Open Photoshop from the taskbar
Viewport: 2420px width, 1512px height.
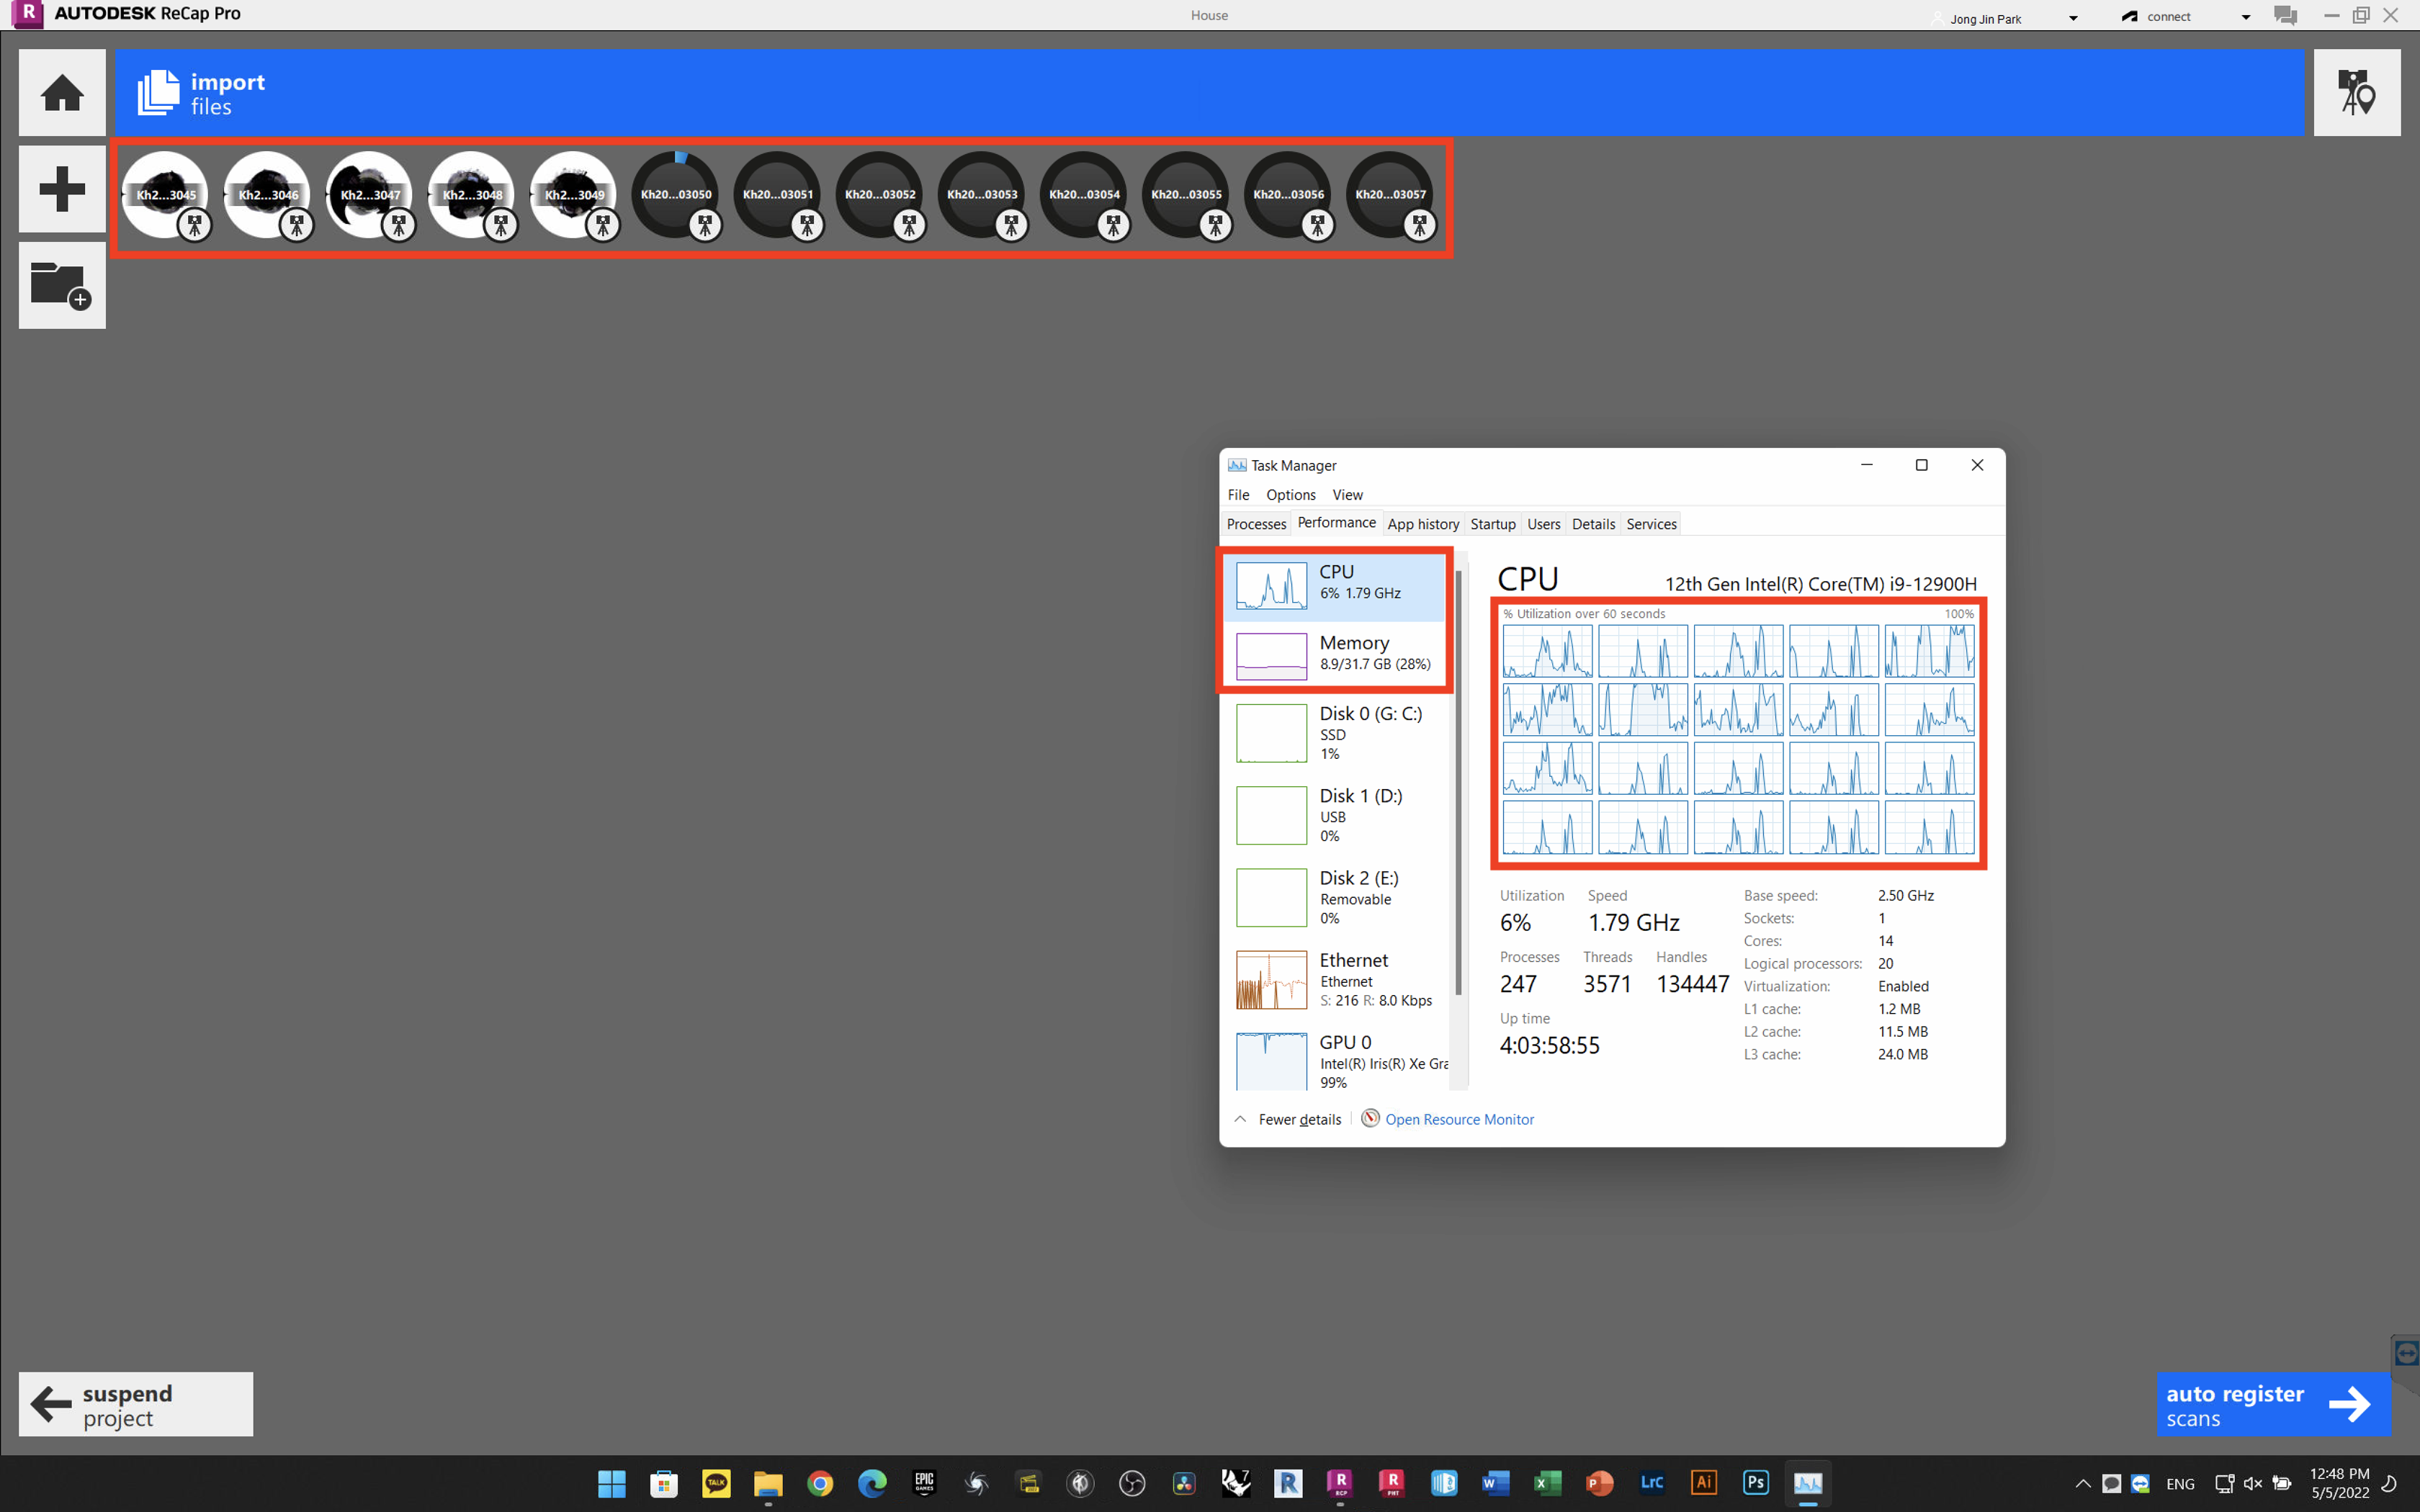1756,1482
